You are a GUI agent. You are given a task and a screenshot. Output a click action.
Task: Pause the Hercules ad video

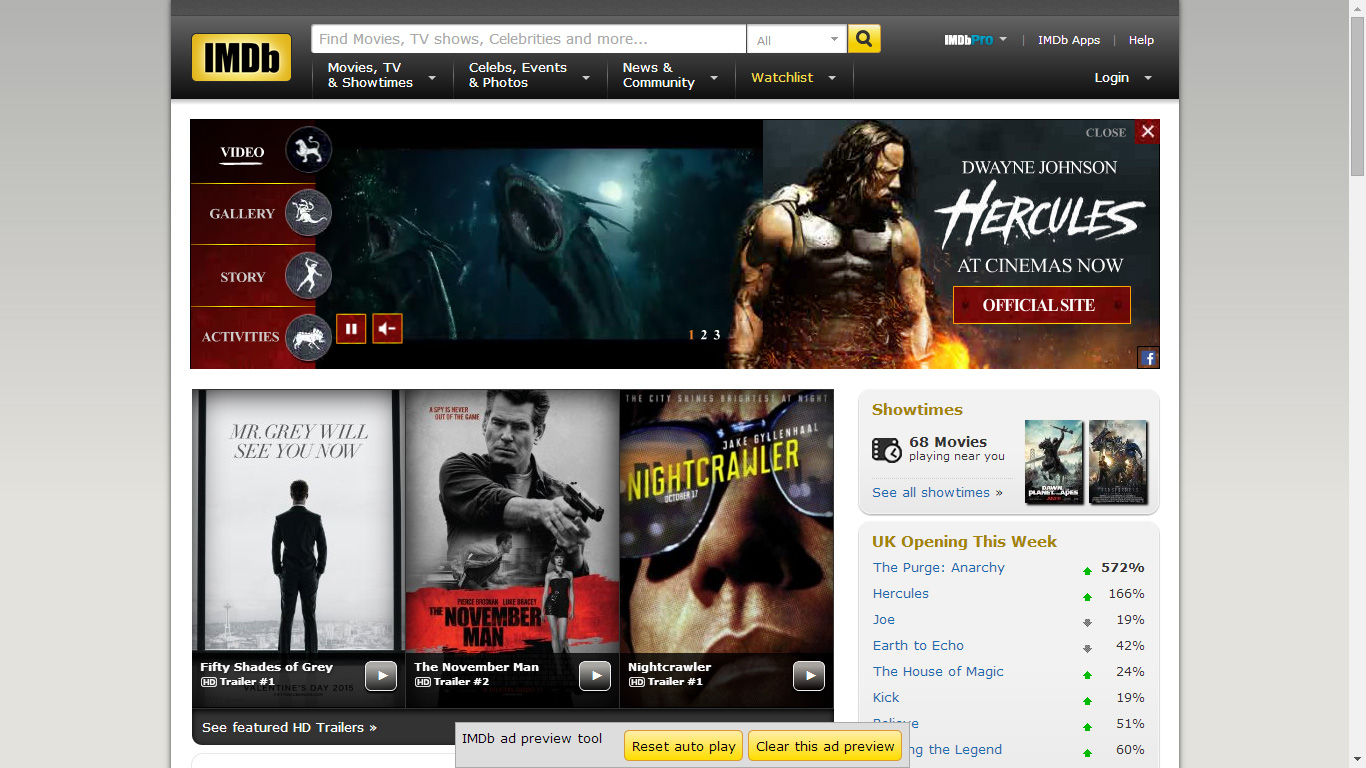(x=351, y=328)
